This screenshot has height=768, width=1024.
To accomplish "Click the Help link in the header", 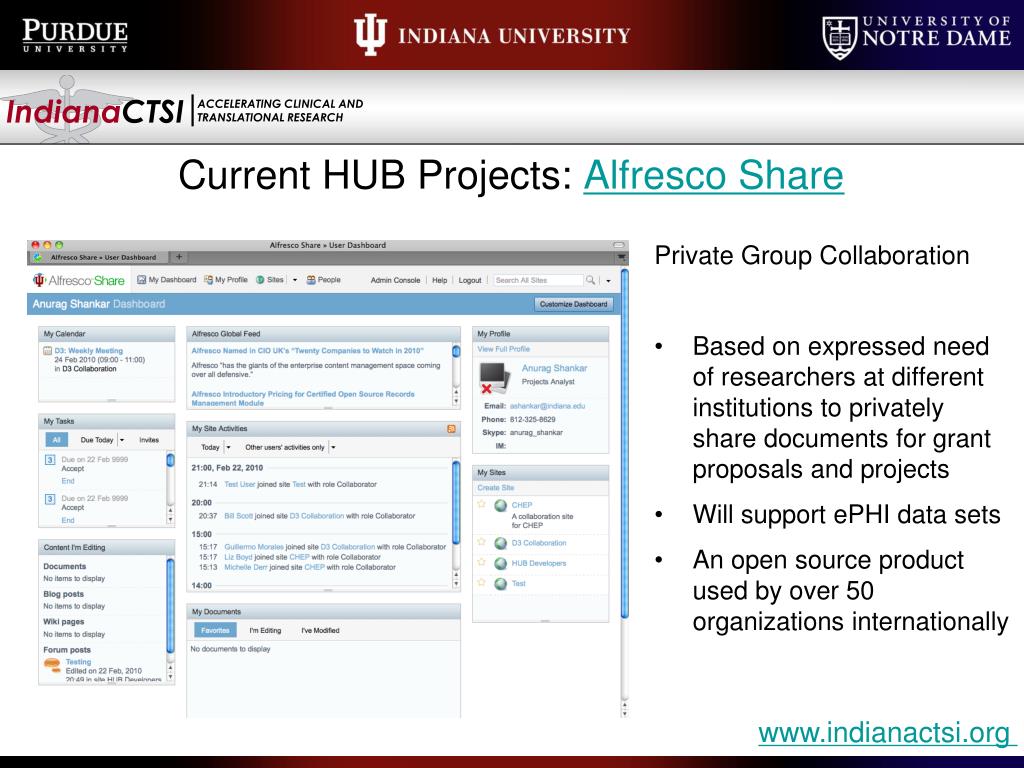I will (440, 280).
